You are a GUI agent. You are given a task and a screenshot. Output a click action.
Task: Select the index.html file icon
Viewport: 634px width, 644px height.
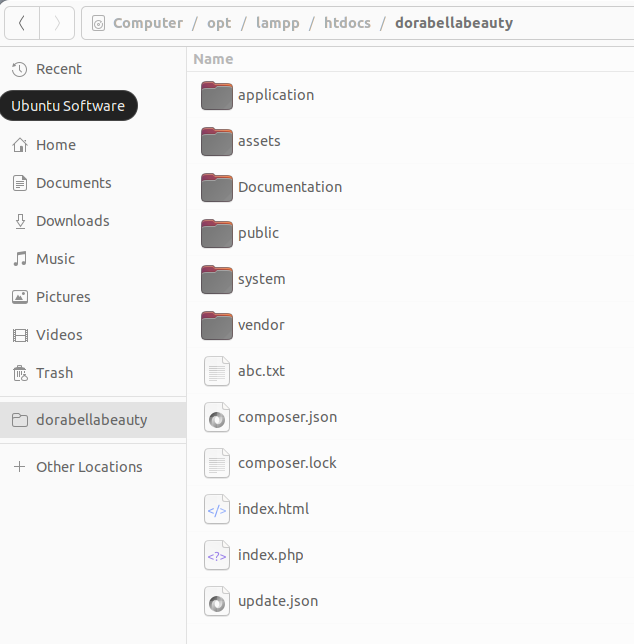click(216, 510)
